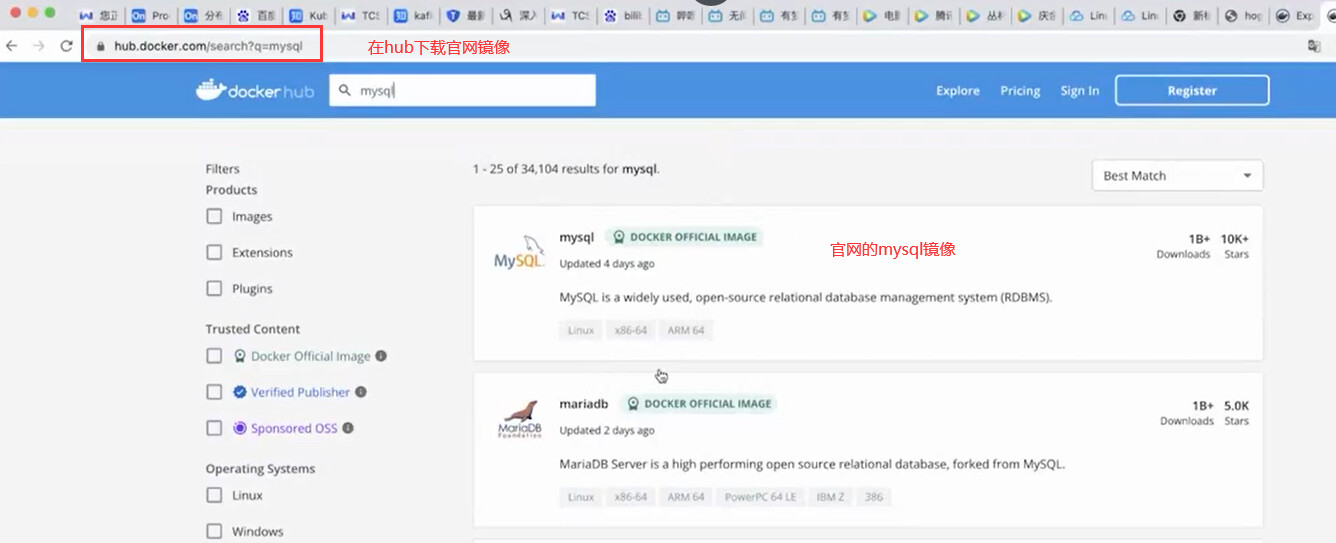Click the info icon beside Docker Official Image filter
The image size is (1336, 543).
click(381, 356)
